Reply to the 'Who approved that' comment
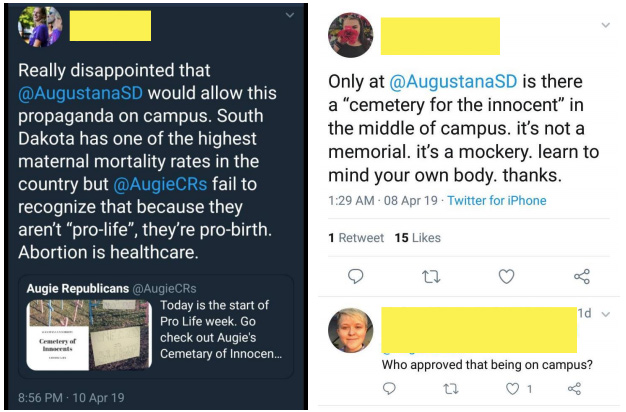Viewport: 626px width, 412px height. (389, 388)
